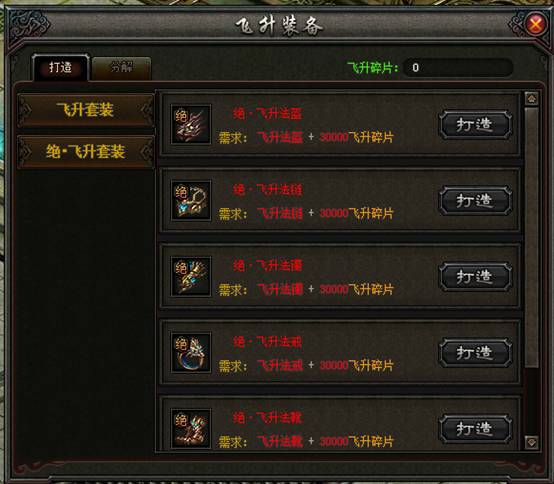Forge the 绝·飞升法靴 with 打造 button
Image resolution: width=554 pixels, height=484 pixels.
coord(475,429)
